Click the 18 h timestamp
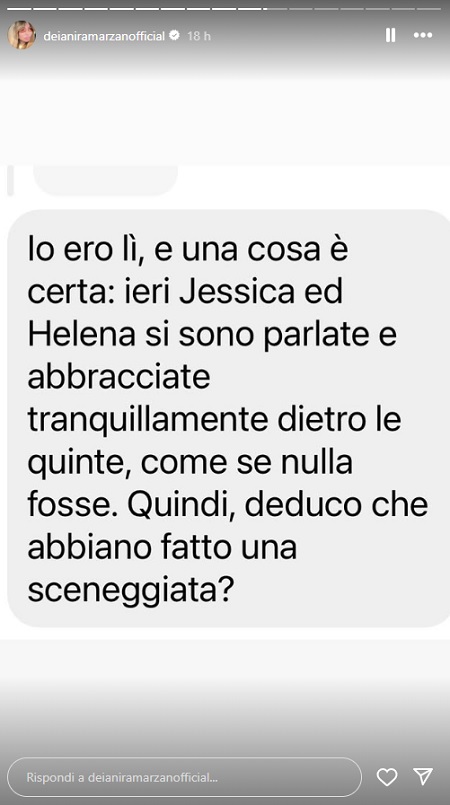 tap(199, 36)
